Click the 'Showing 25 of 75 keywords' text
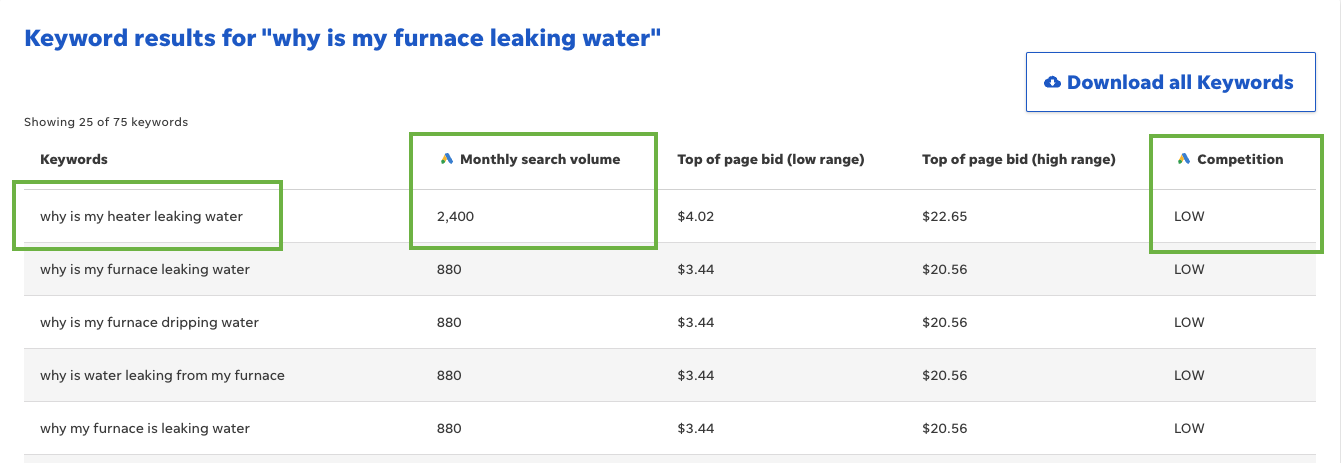Image resolution: width=1341 pixels, height=463 pixels. 106,122
